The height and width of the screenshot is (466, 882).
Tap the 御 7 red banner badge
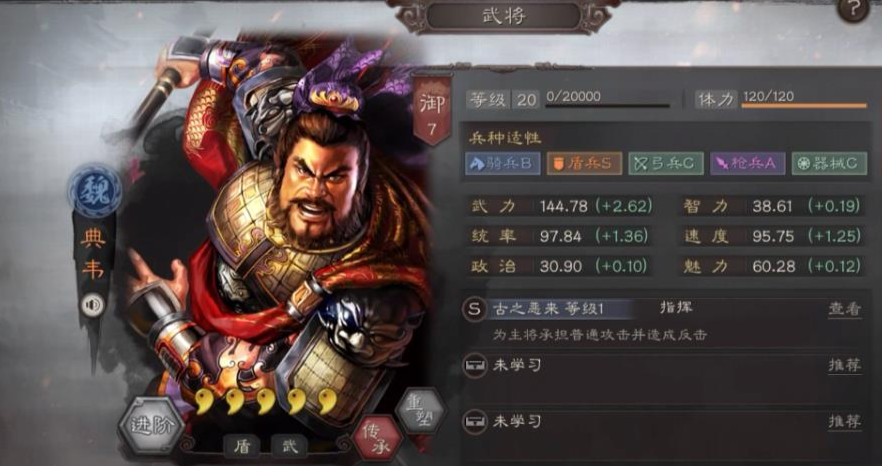tap(431, 110)
